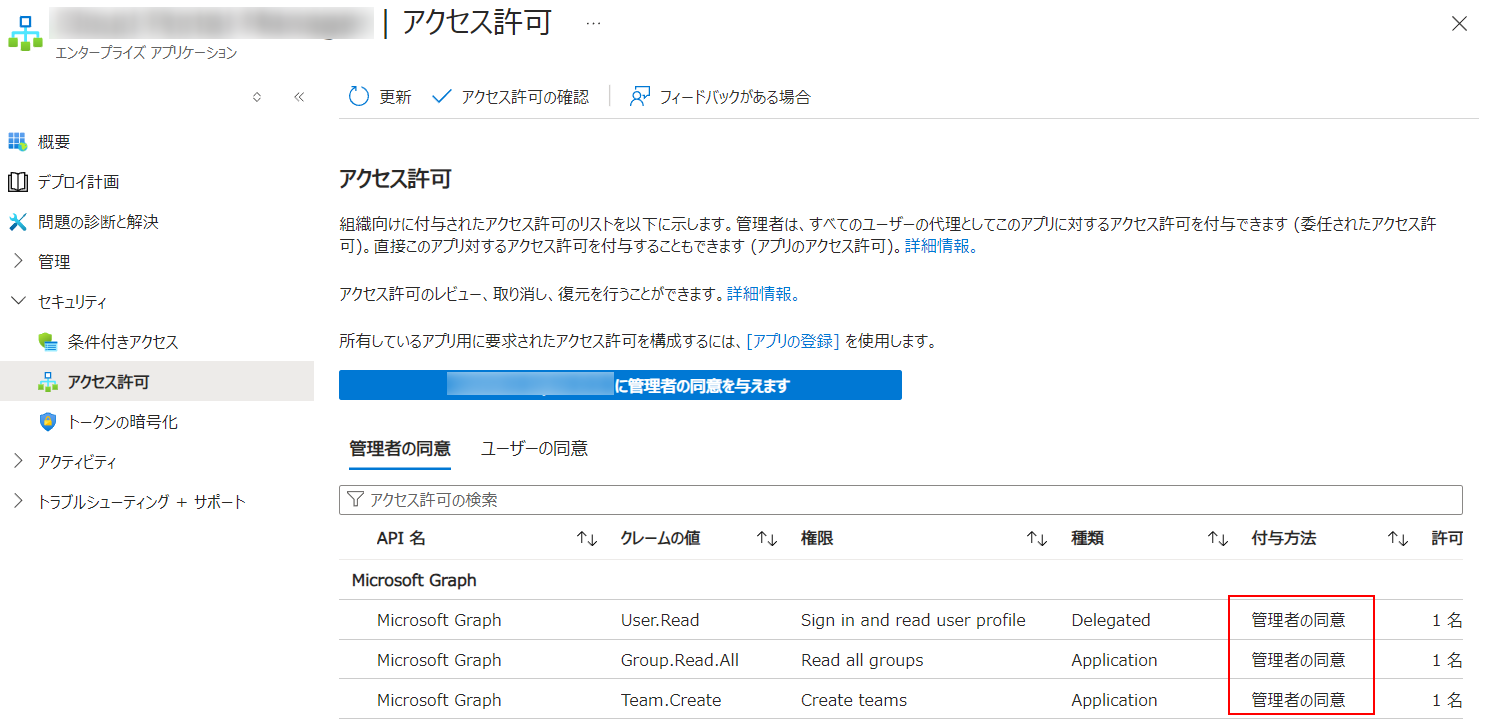The width and height of the screenshot is (1486, 719).
Task: Close the access permissions pane
Action: tap(1460, 24)
